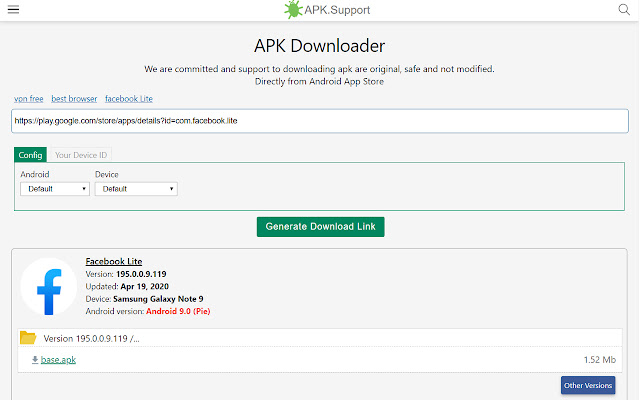The image size is (640, 400).
Task: Click the Play Store URL input field
Action: click(320, 121)
